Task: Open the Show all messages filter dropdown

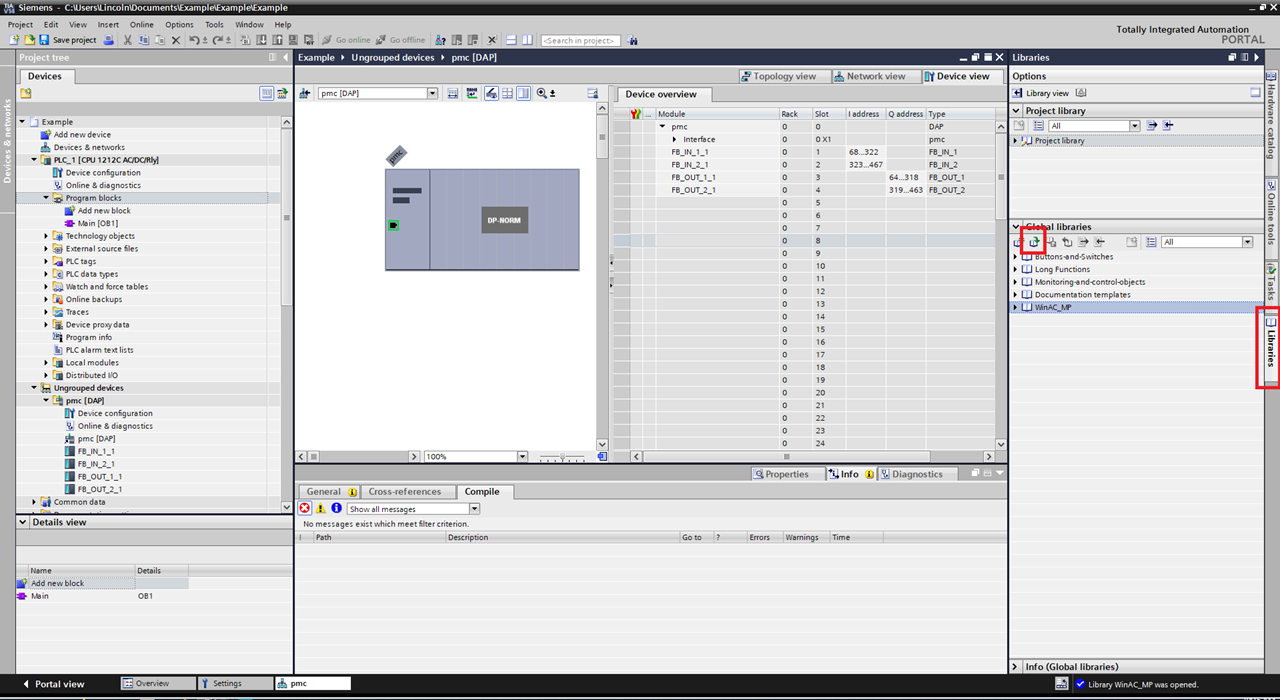Action: 475,508
